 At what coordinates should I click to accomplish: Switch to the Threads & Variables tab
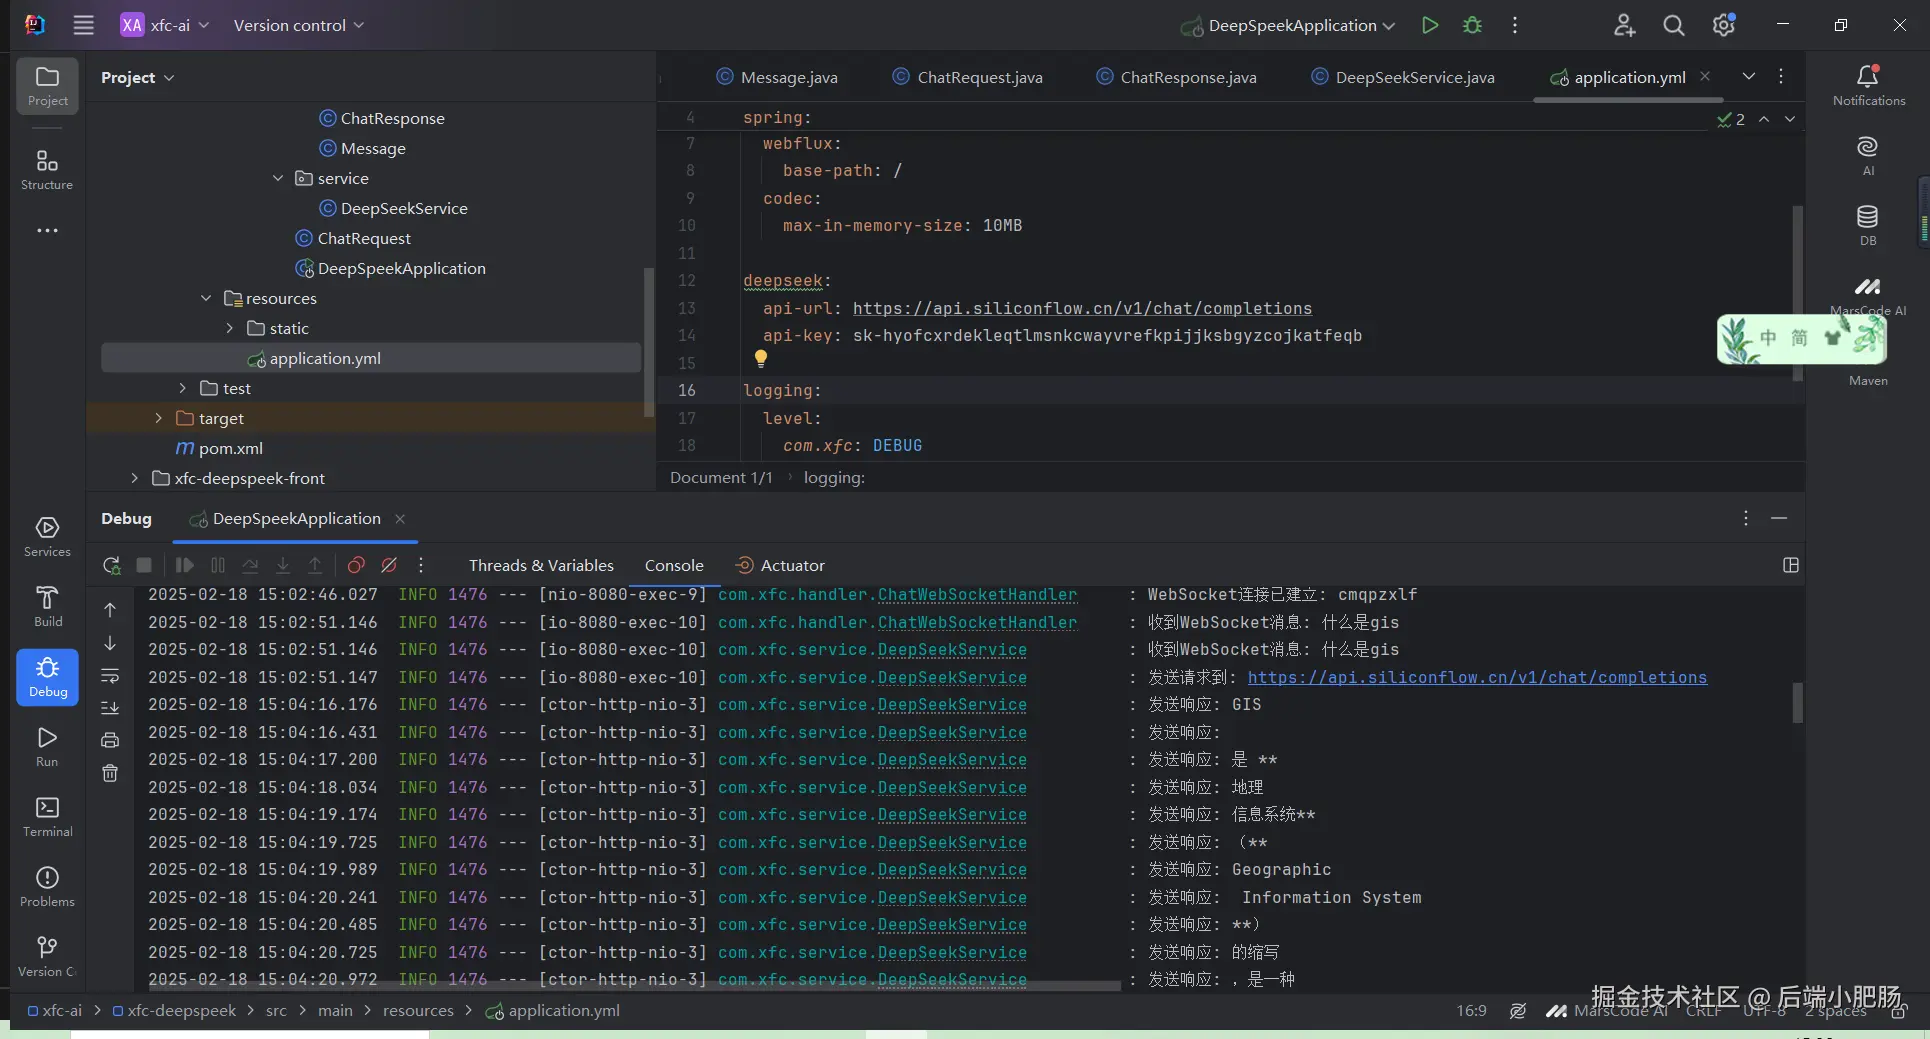541,566
